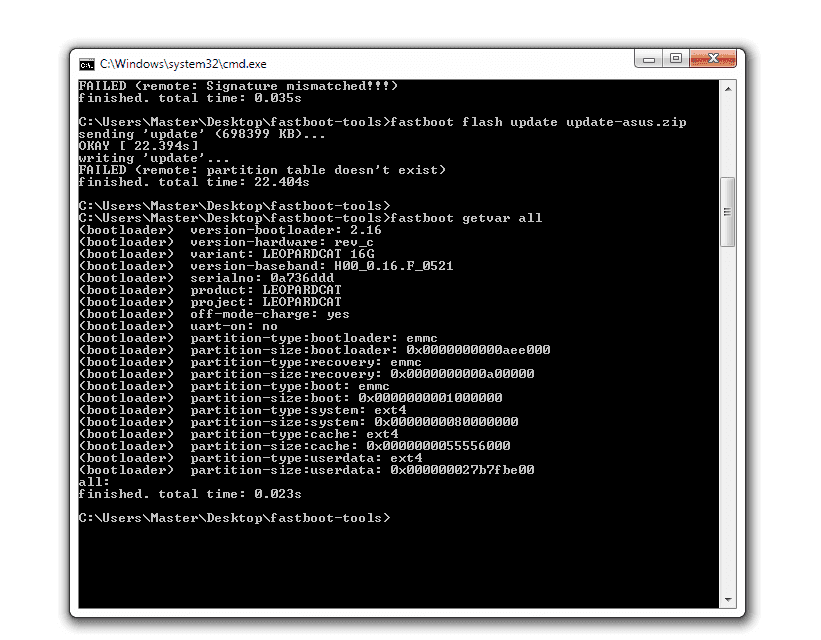Click the 'fastboot getvar all' command line
The height and width of the screenshot is (640, 821).
(x=310, y=218)
